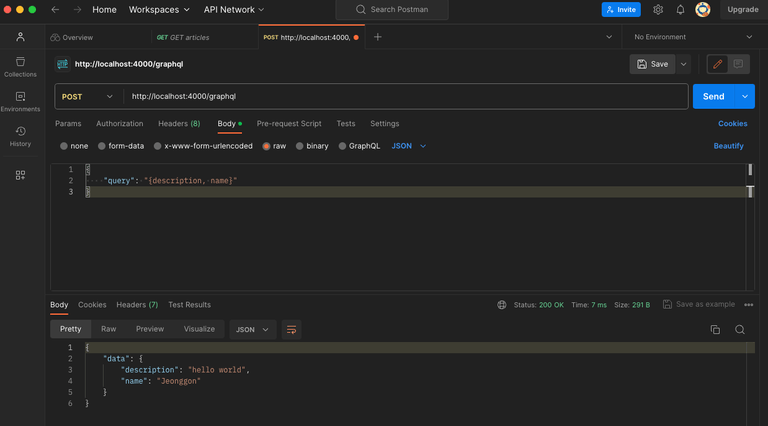The width and height of the screenshot is (768, 426).
Task: Change the response JSON format dropdown
Action: 252,330
